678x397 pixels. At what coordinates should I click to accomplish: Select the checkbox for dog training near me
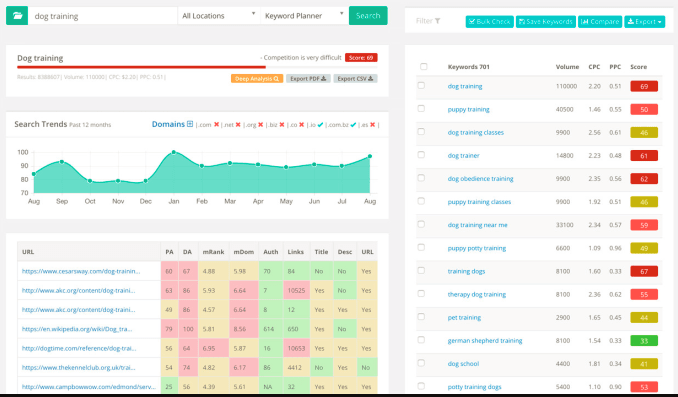421,224
